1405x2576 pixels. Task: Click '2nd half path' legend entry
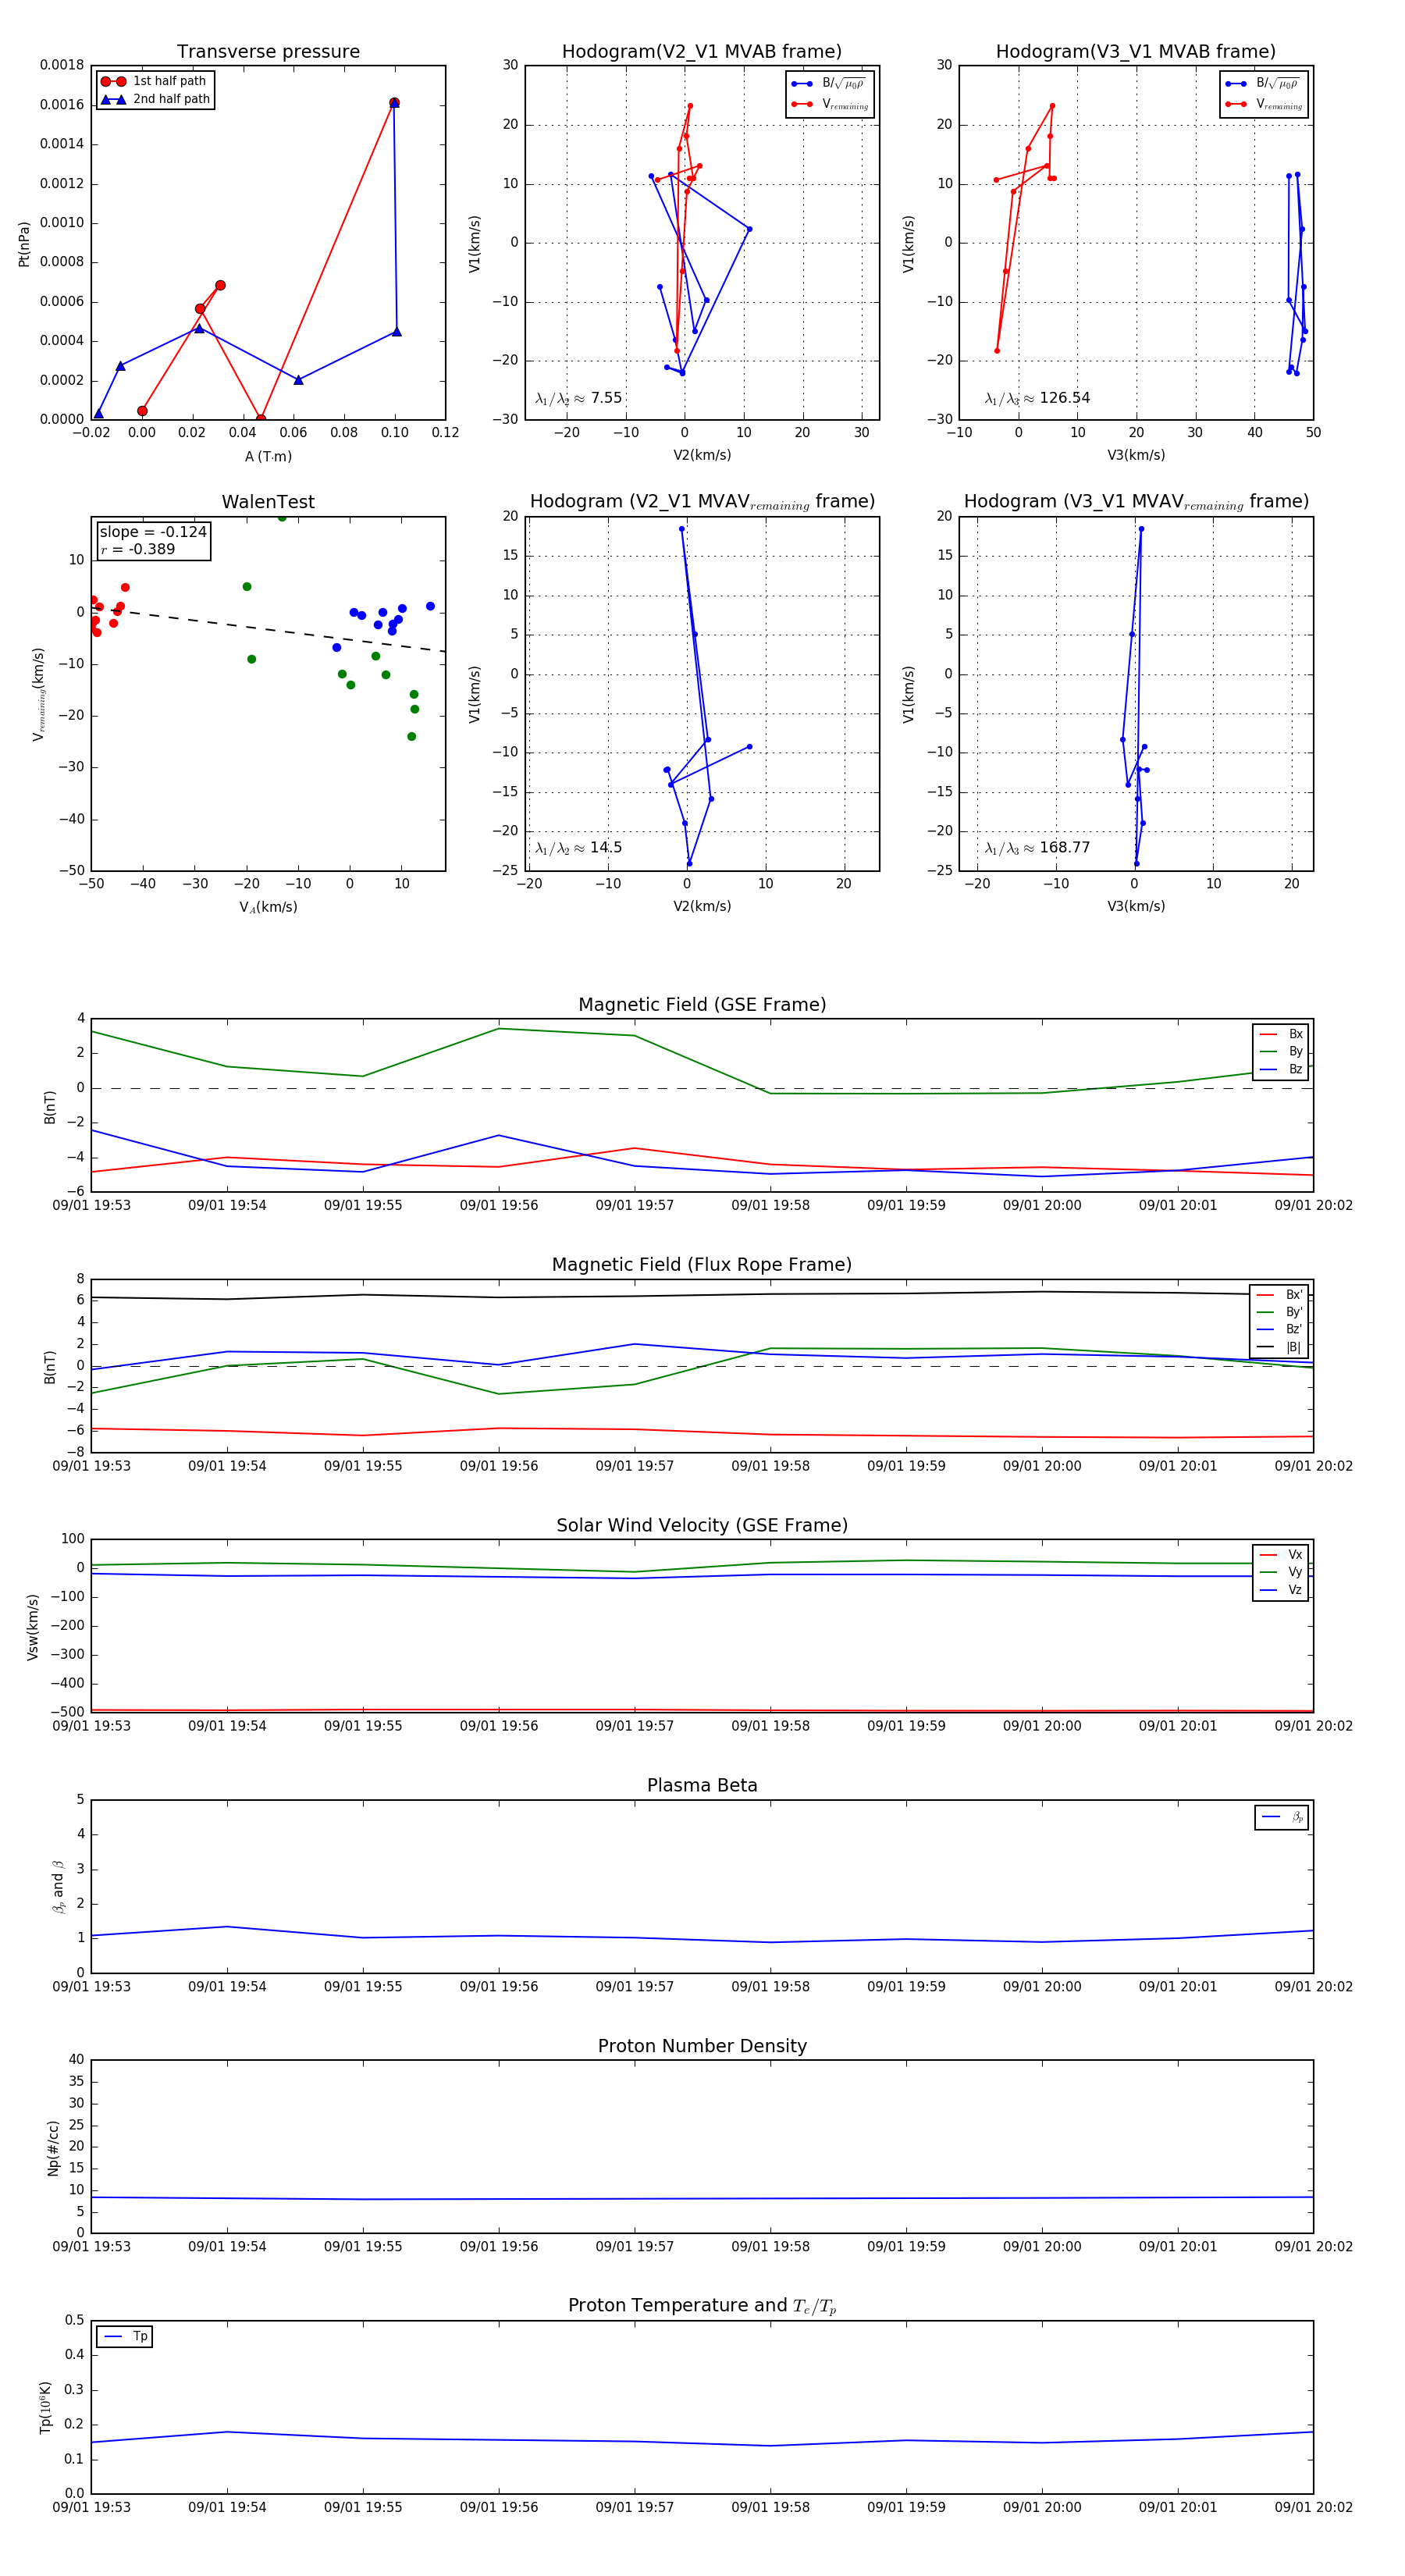pyautogui.click(x=155, y=99)
